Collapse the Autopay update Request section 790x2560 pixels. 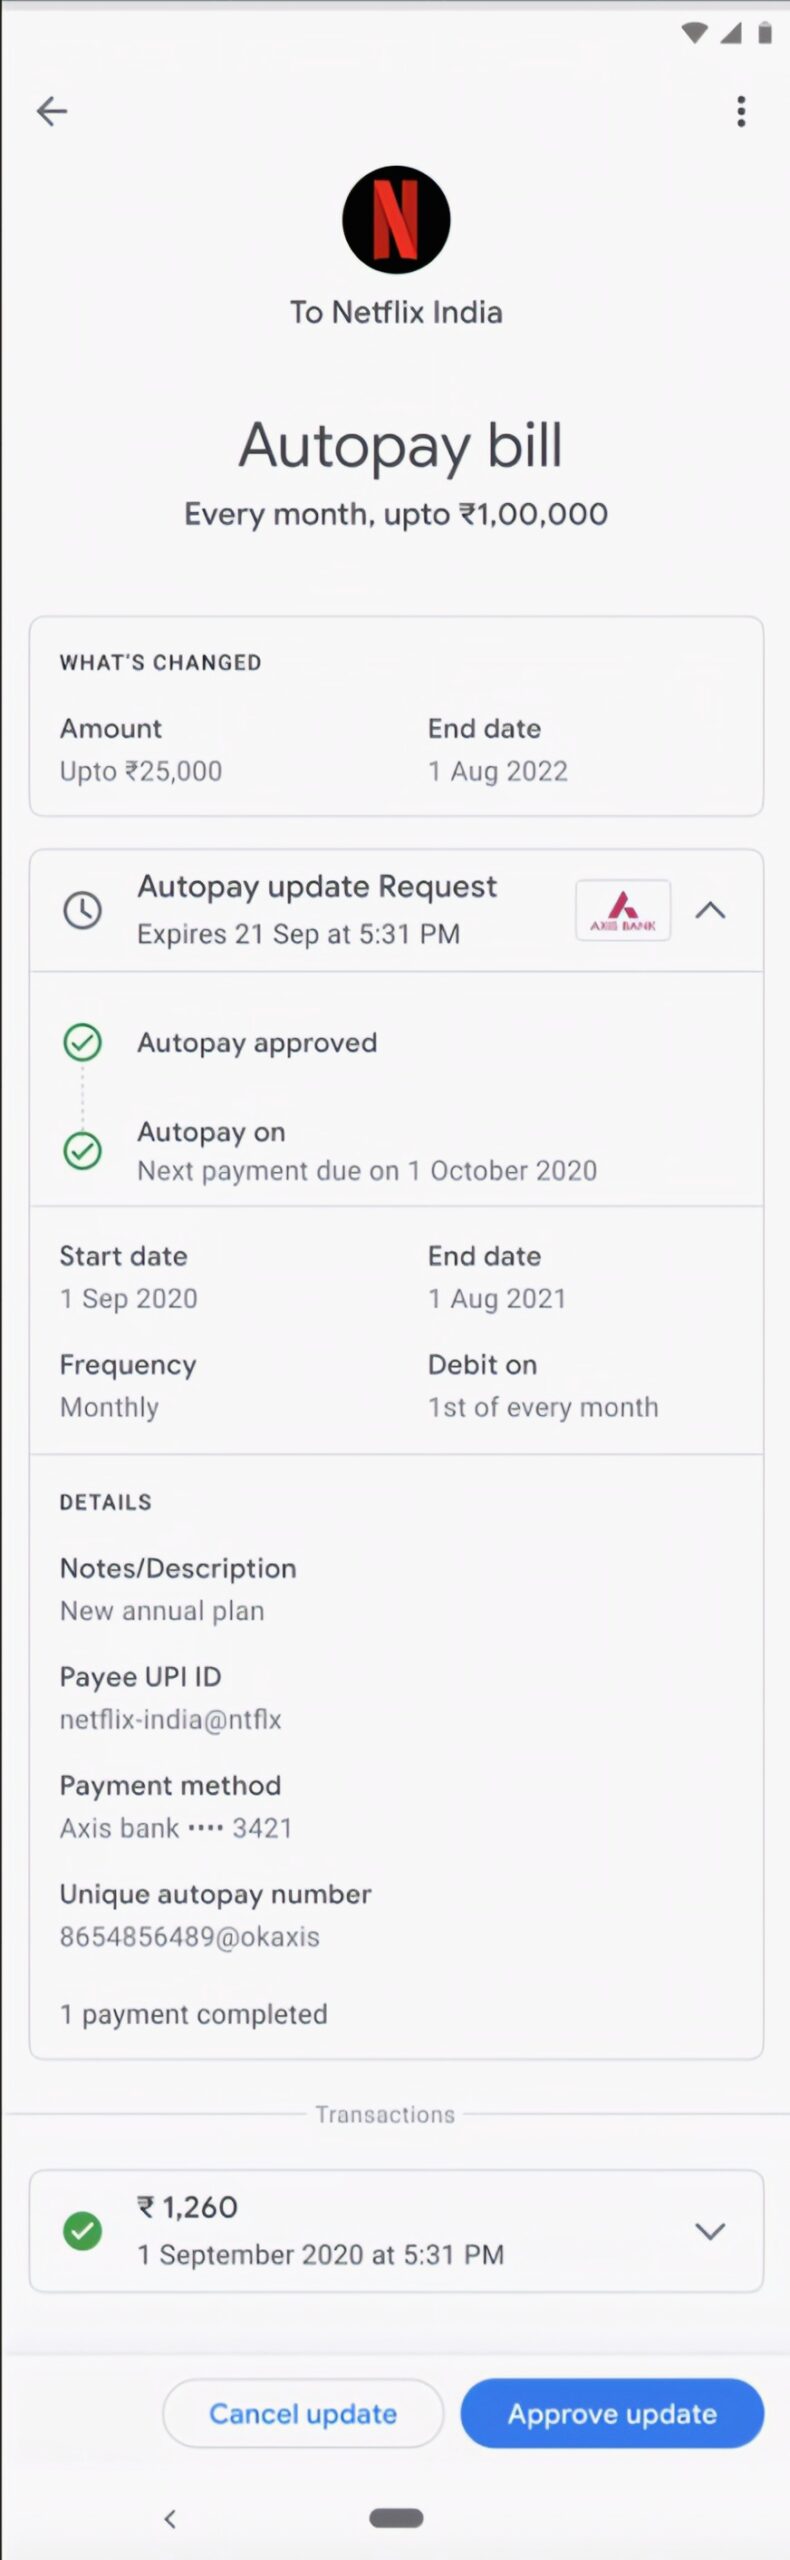click(710, 910)
